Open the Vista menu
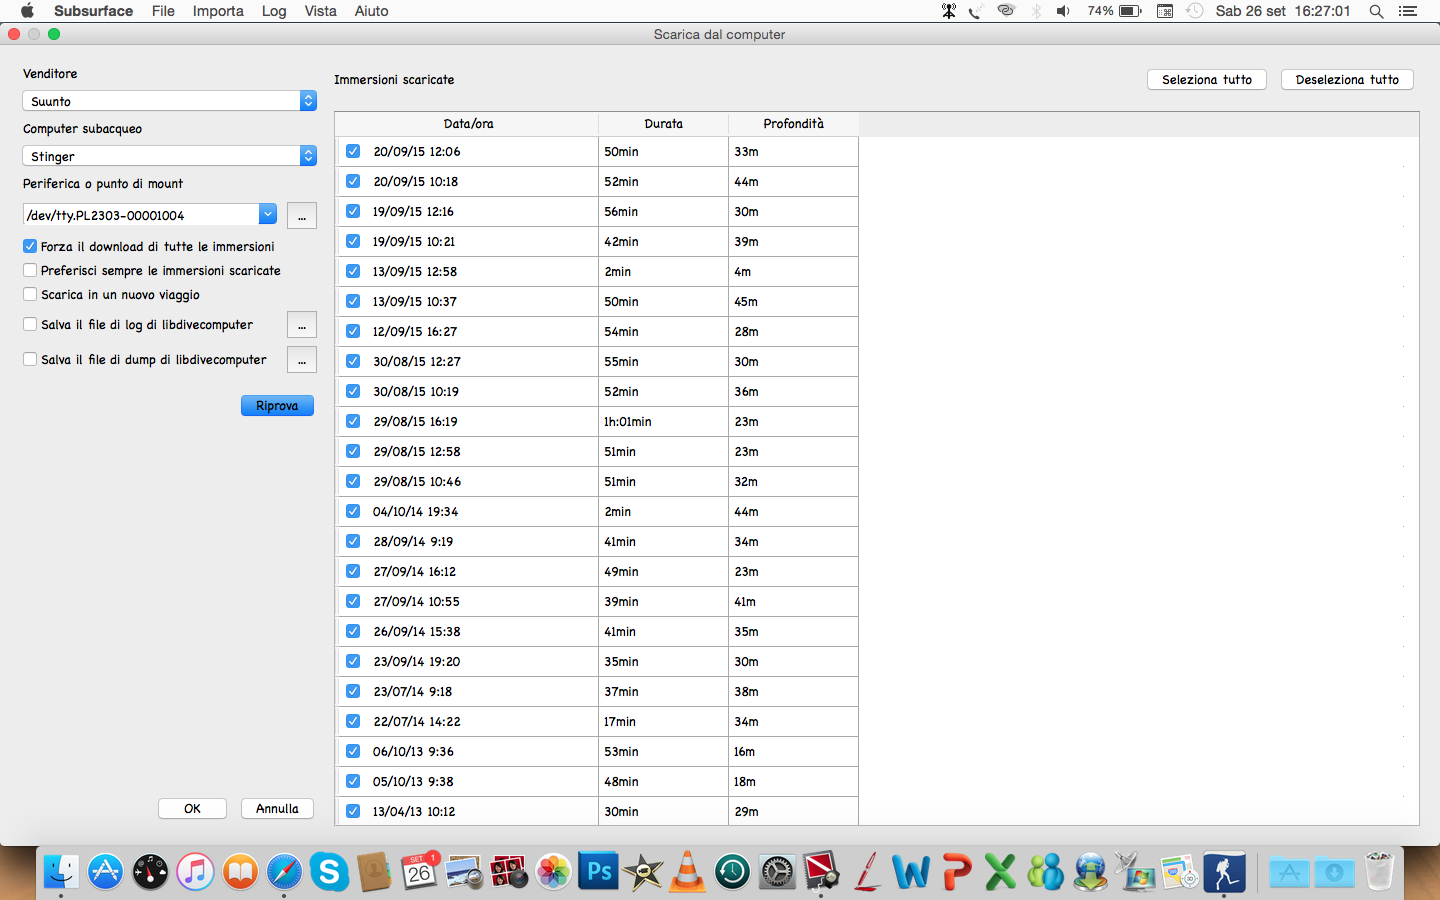This screenshot has height=900, width=1440. pos(320,11)
